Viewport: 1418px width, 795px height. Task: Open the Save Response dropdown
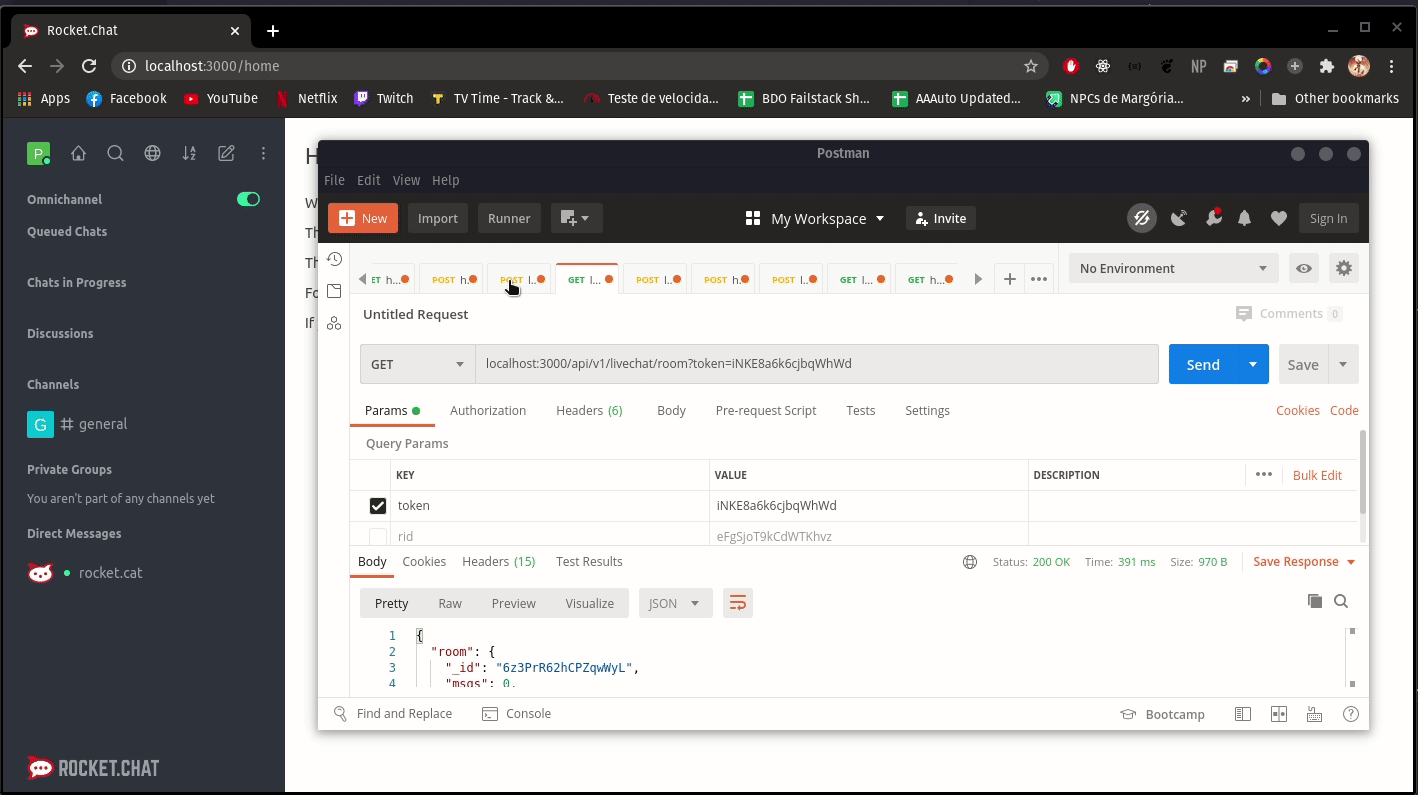tap(1304, 562)
